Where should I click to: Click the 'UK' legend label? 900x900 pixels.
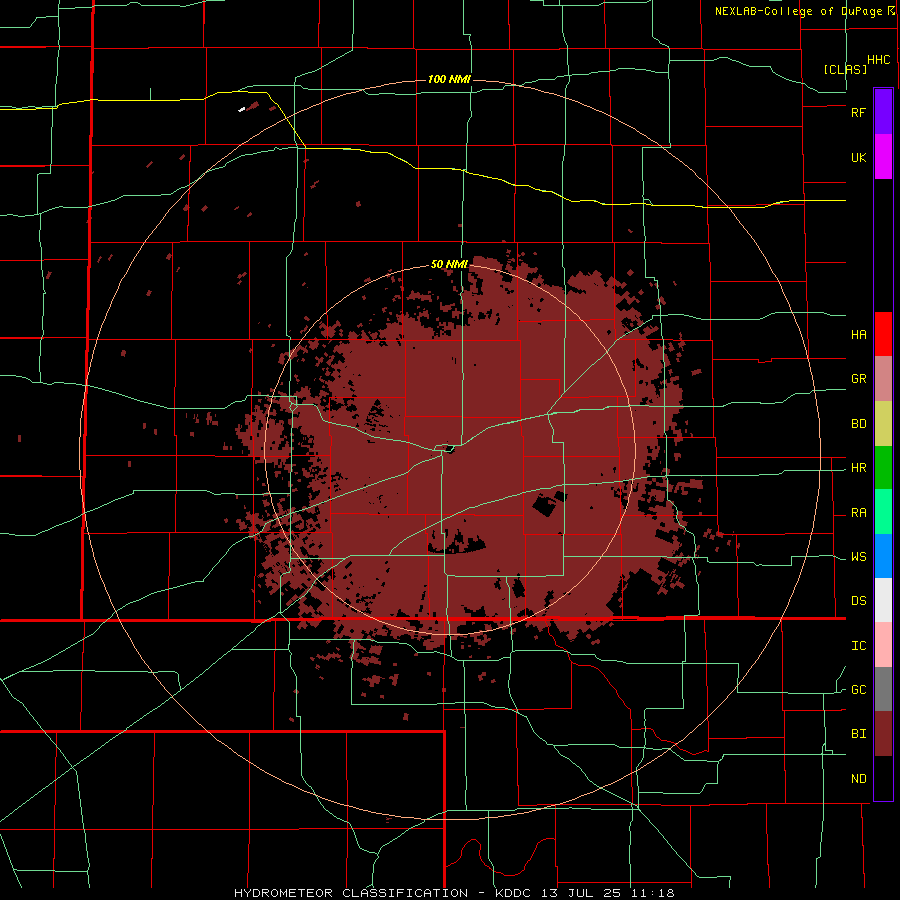coord(858,157)
